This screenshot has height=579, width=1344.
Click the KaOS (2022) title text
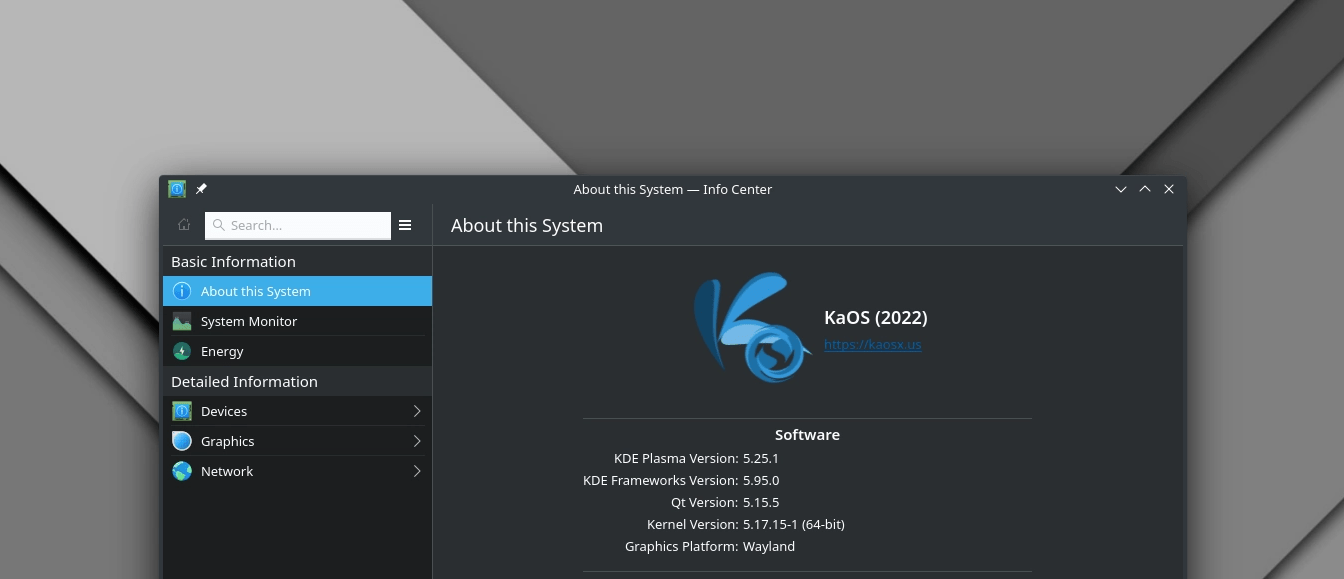tap(876, 317)
